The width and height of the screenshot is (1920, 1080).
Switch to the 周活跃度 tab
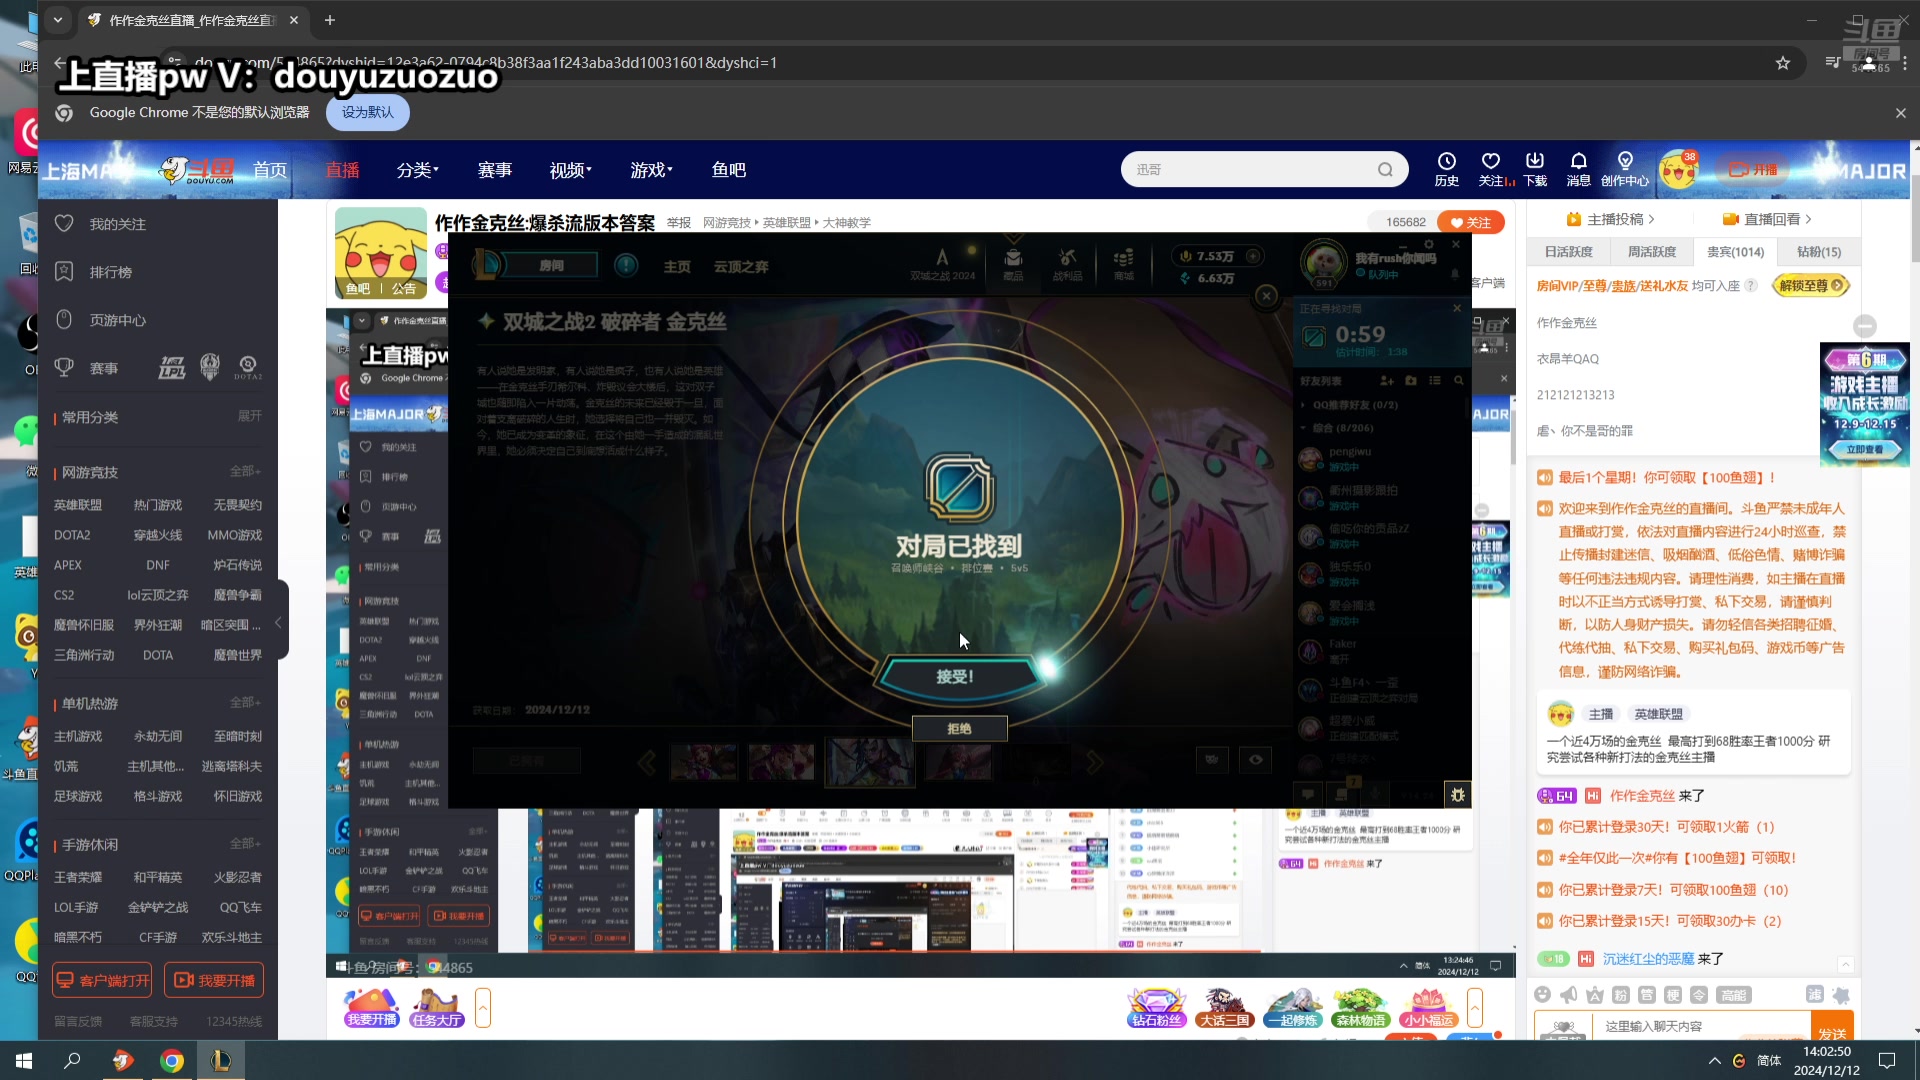click(x=1651, y=252)
